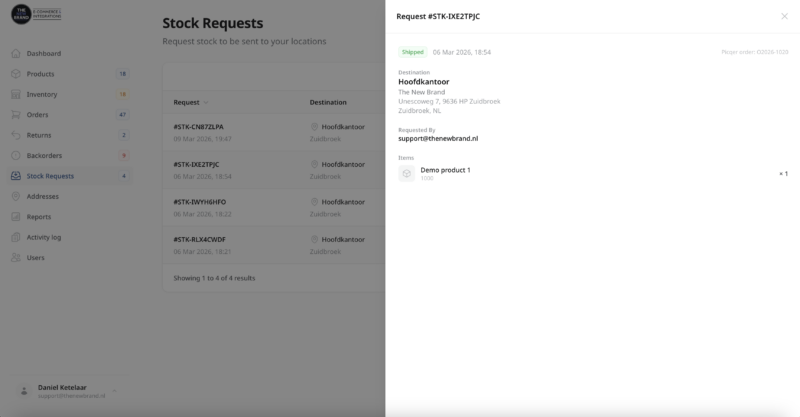This screenshot has height=417, width=800.
Task: Open the Activity log
Action: point(69,237)
